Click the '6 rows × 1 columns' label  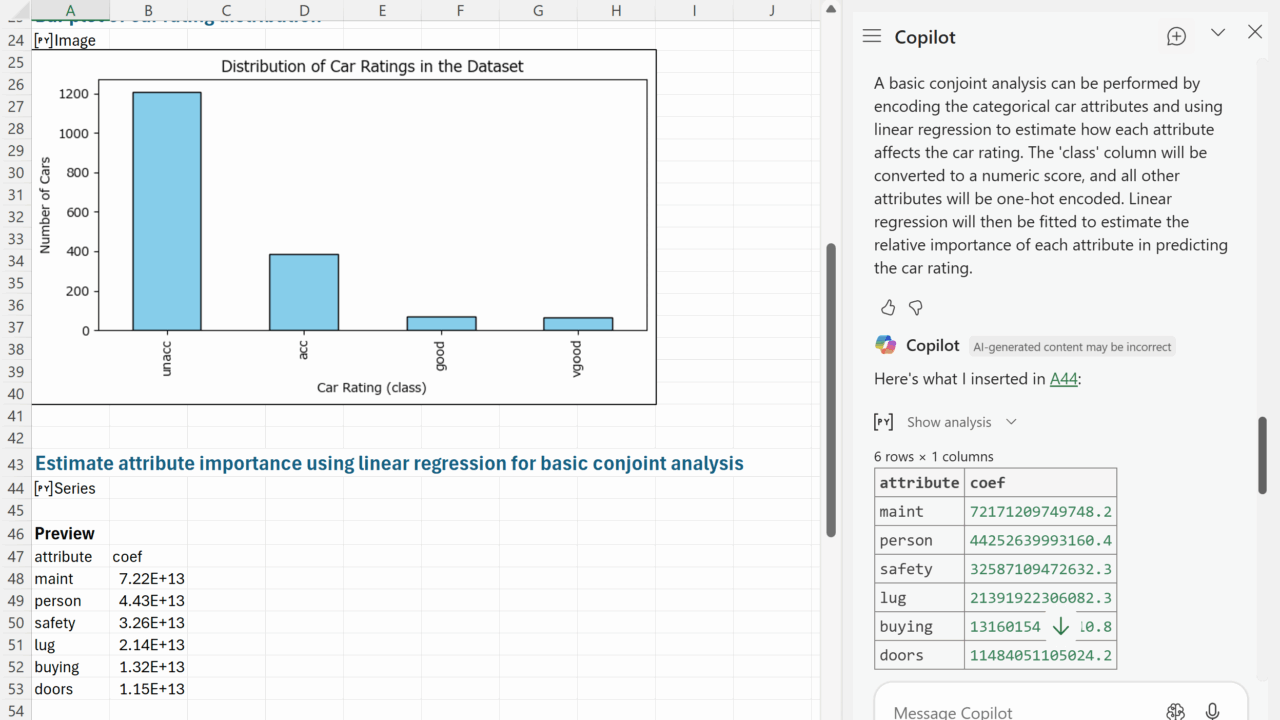click(934, 457)
